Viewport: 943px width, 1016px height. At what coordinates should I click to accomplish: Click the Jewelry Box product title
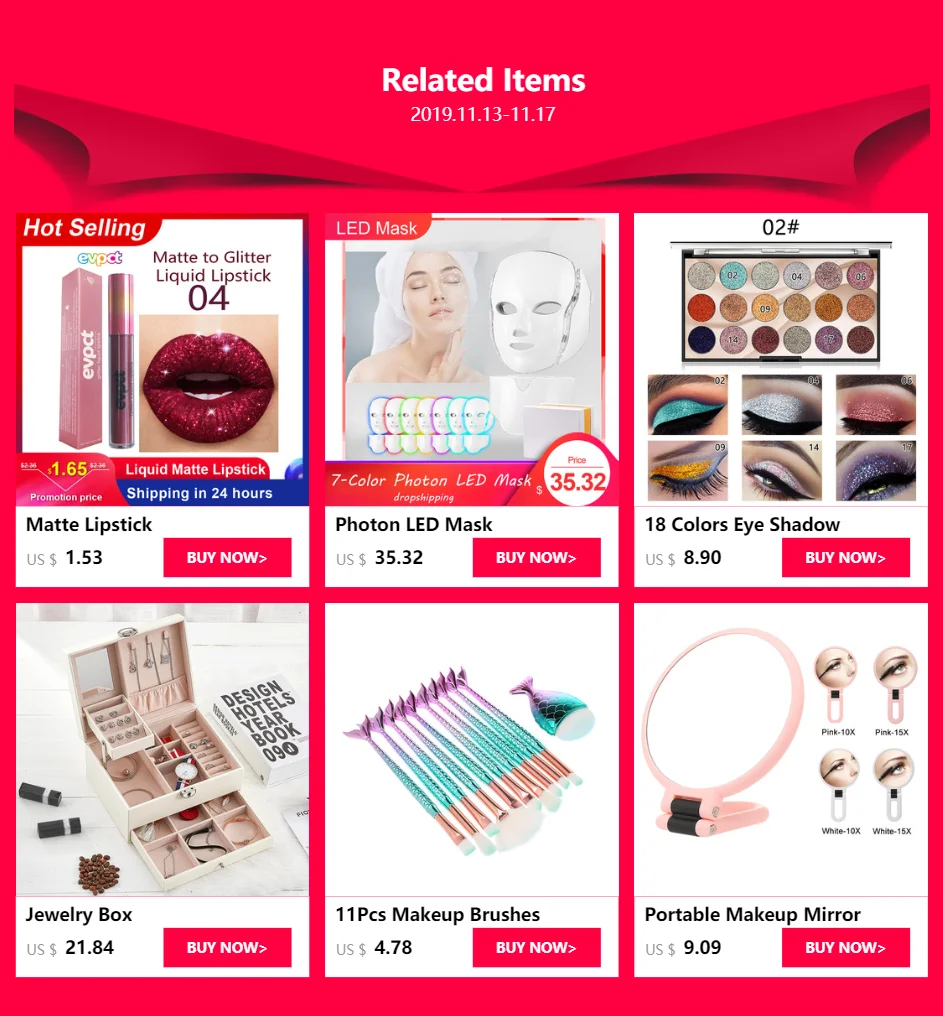78,914
